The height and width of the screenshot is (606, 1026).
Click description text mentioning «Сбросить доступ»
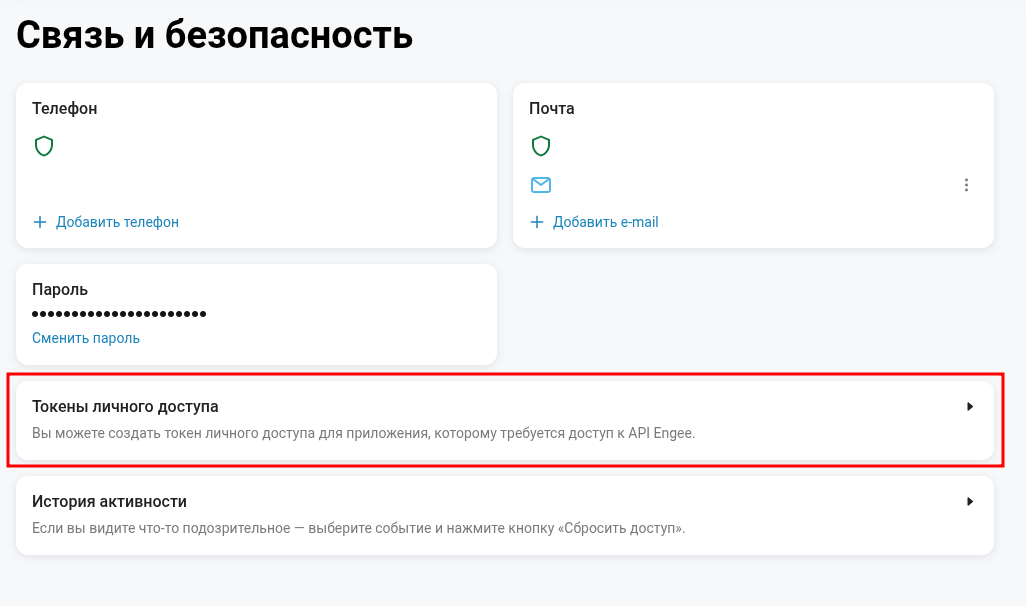click(359, 528)
